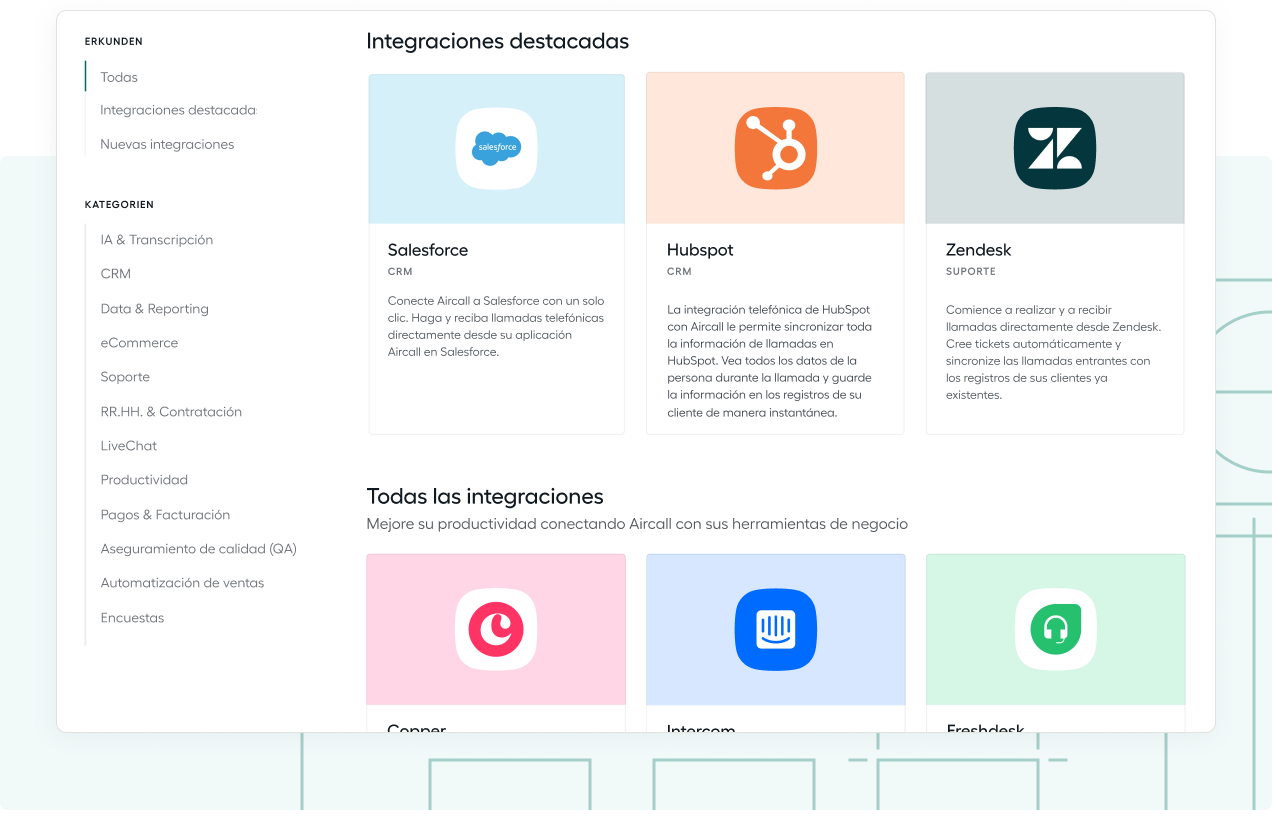Choose the eCommerce category
This screenshot has height=818, width=1272.
139,343
